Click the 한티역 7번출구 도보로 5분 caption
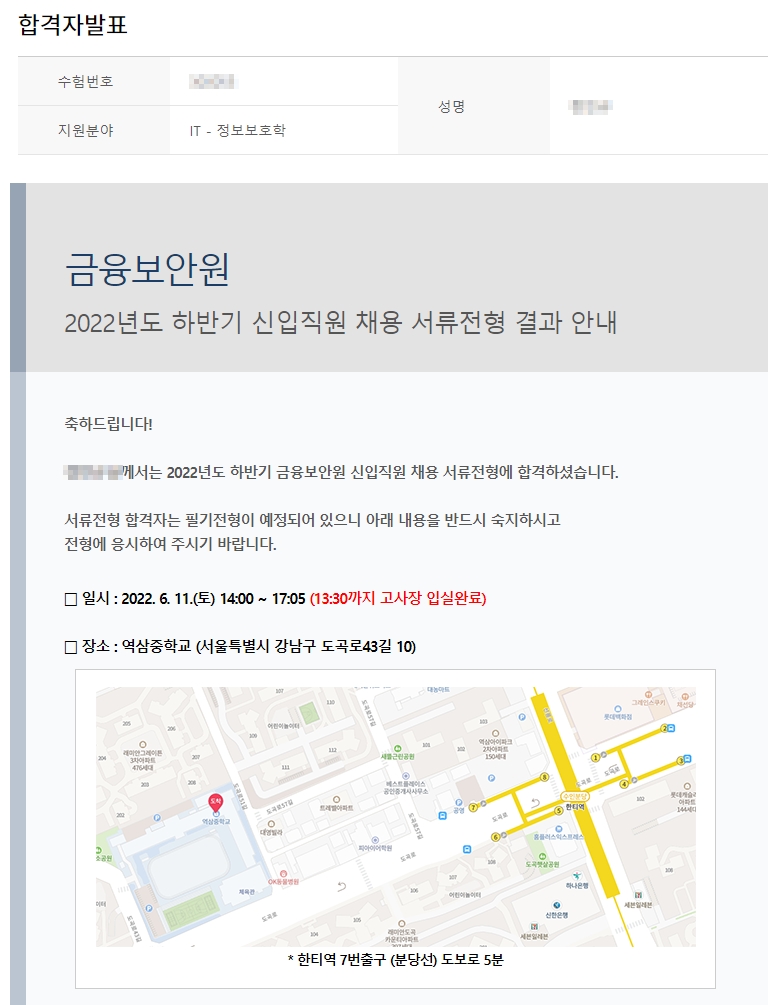The height and width of the screenshot is (1005, 768). click(396, 959)
